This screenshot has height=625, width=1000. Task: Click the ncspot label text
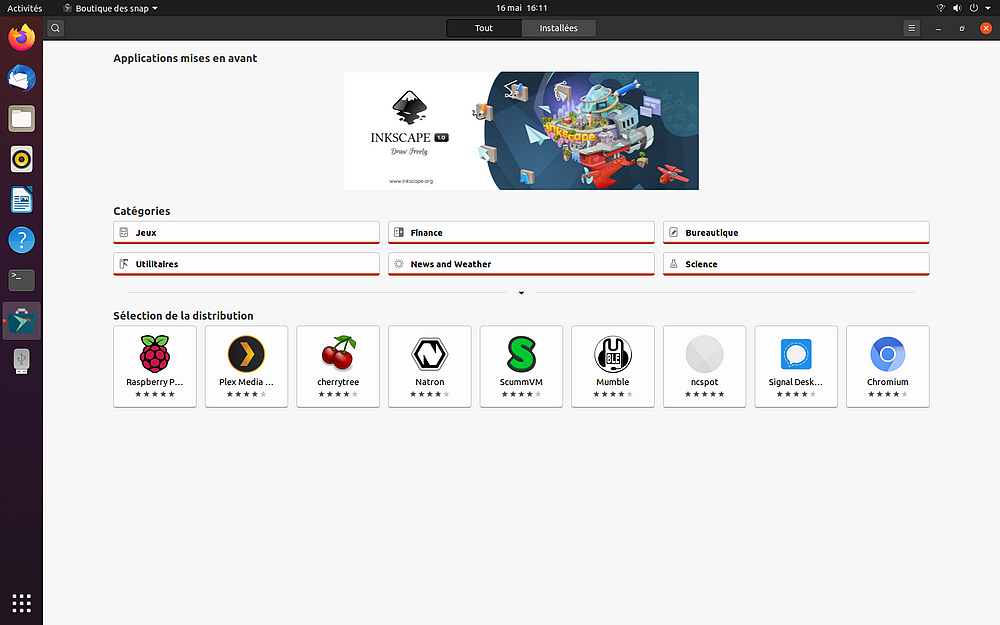[704, 382]
